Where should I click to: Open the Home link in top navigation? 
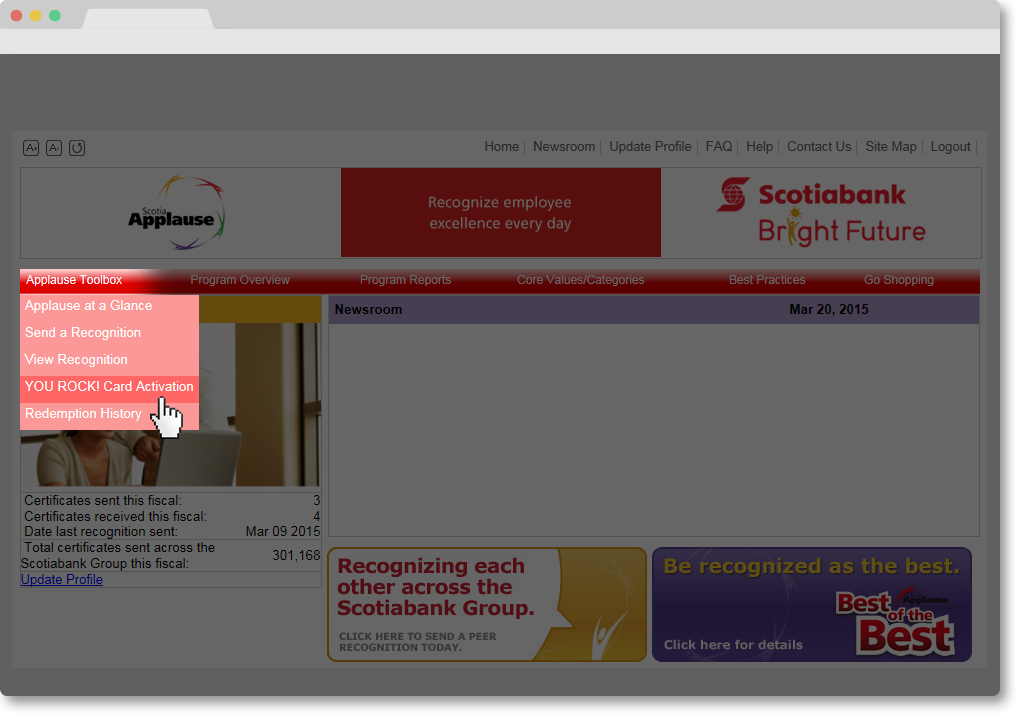[x=502, y=146]
